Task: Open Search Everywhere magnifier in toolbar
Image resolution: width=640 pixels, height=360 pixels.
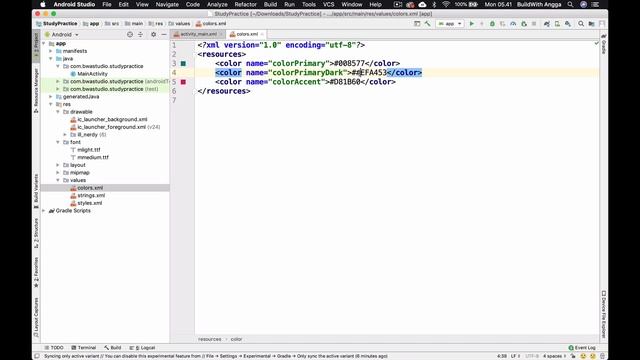Action: point(581,24)
